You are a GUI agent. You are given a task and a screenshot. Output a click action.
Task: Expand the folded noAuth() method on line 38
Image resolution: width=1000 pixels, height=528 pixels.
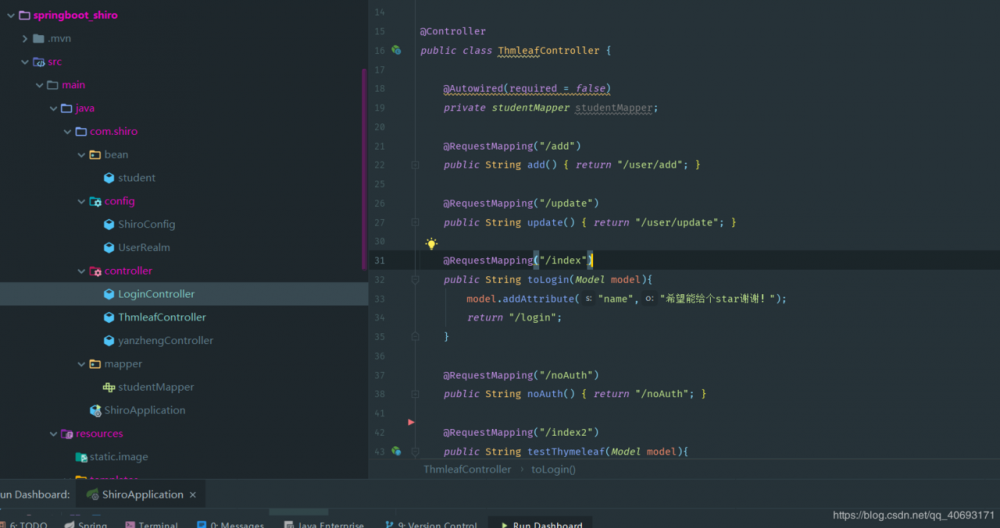[414, 394]
